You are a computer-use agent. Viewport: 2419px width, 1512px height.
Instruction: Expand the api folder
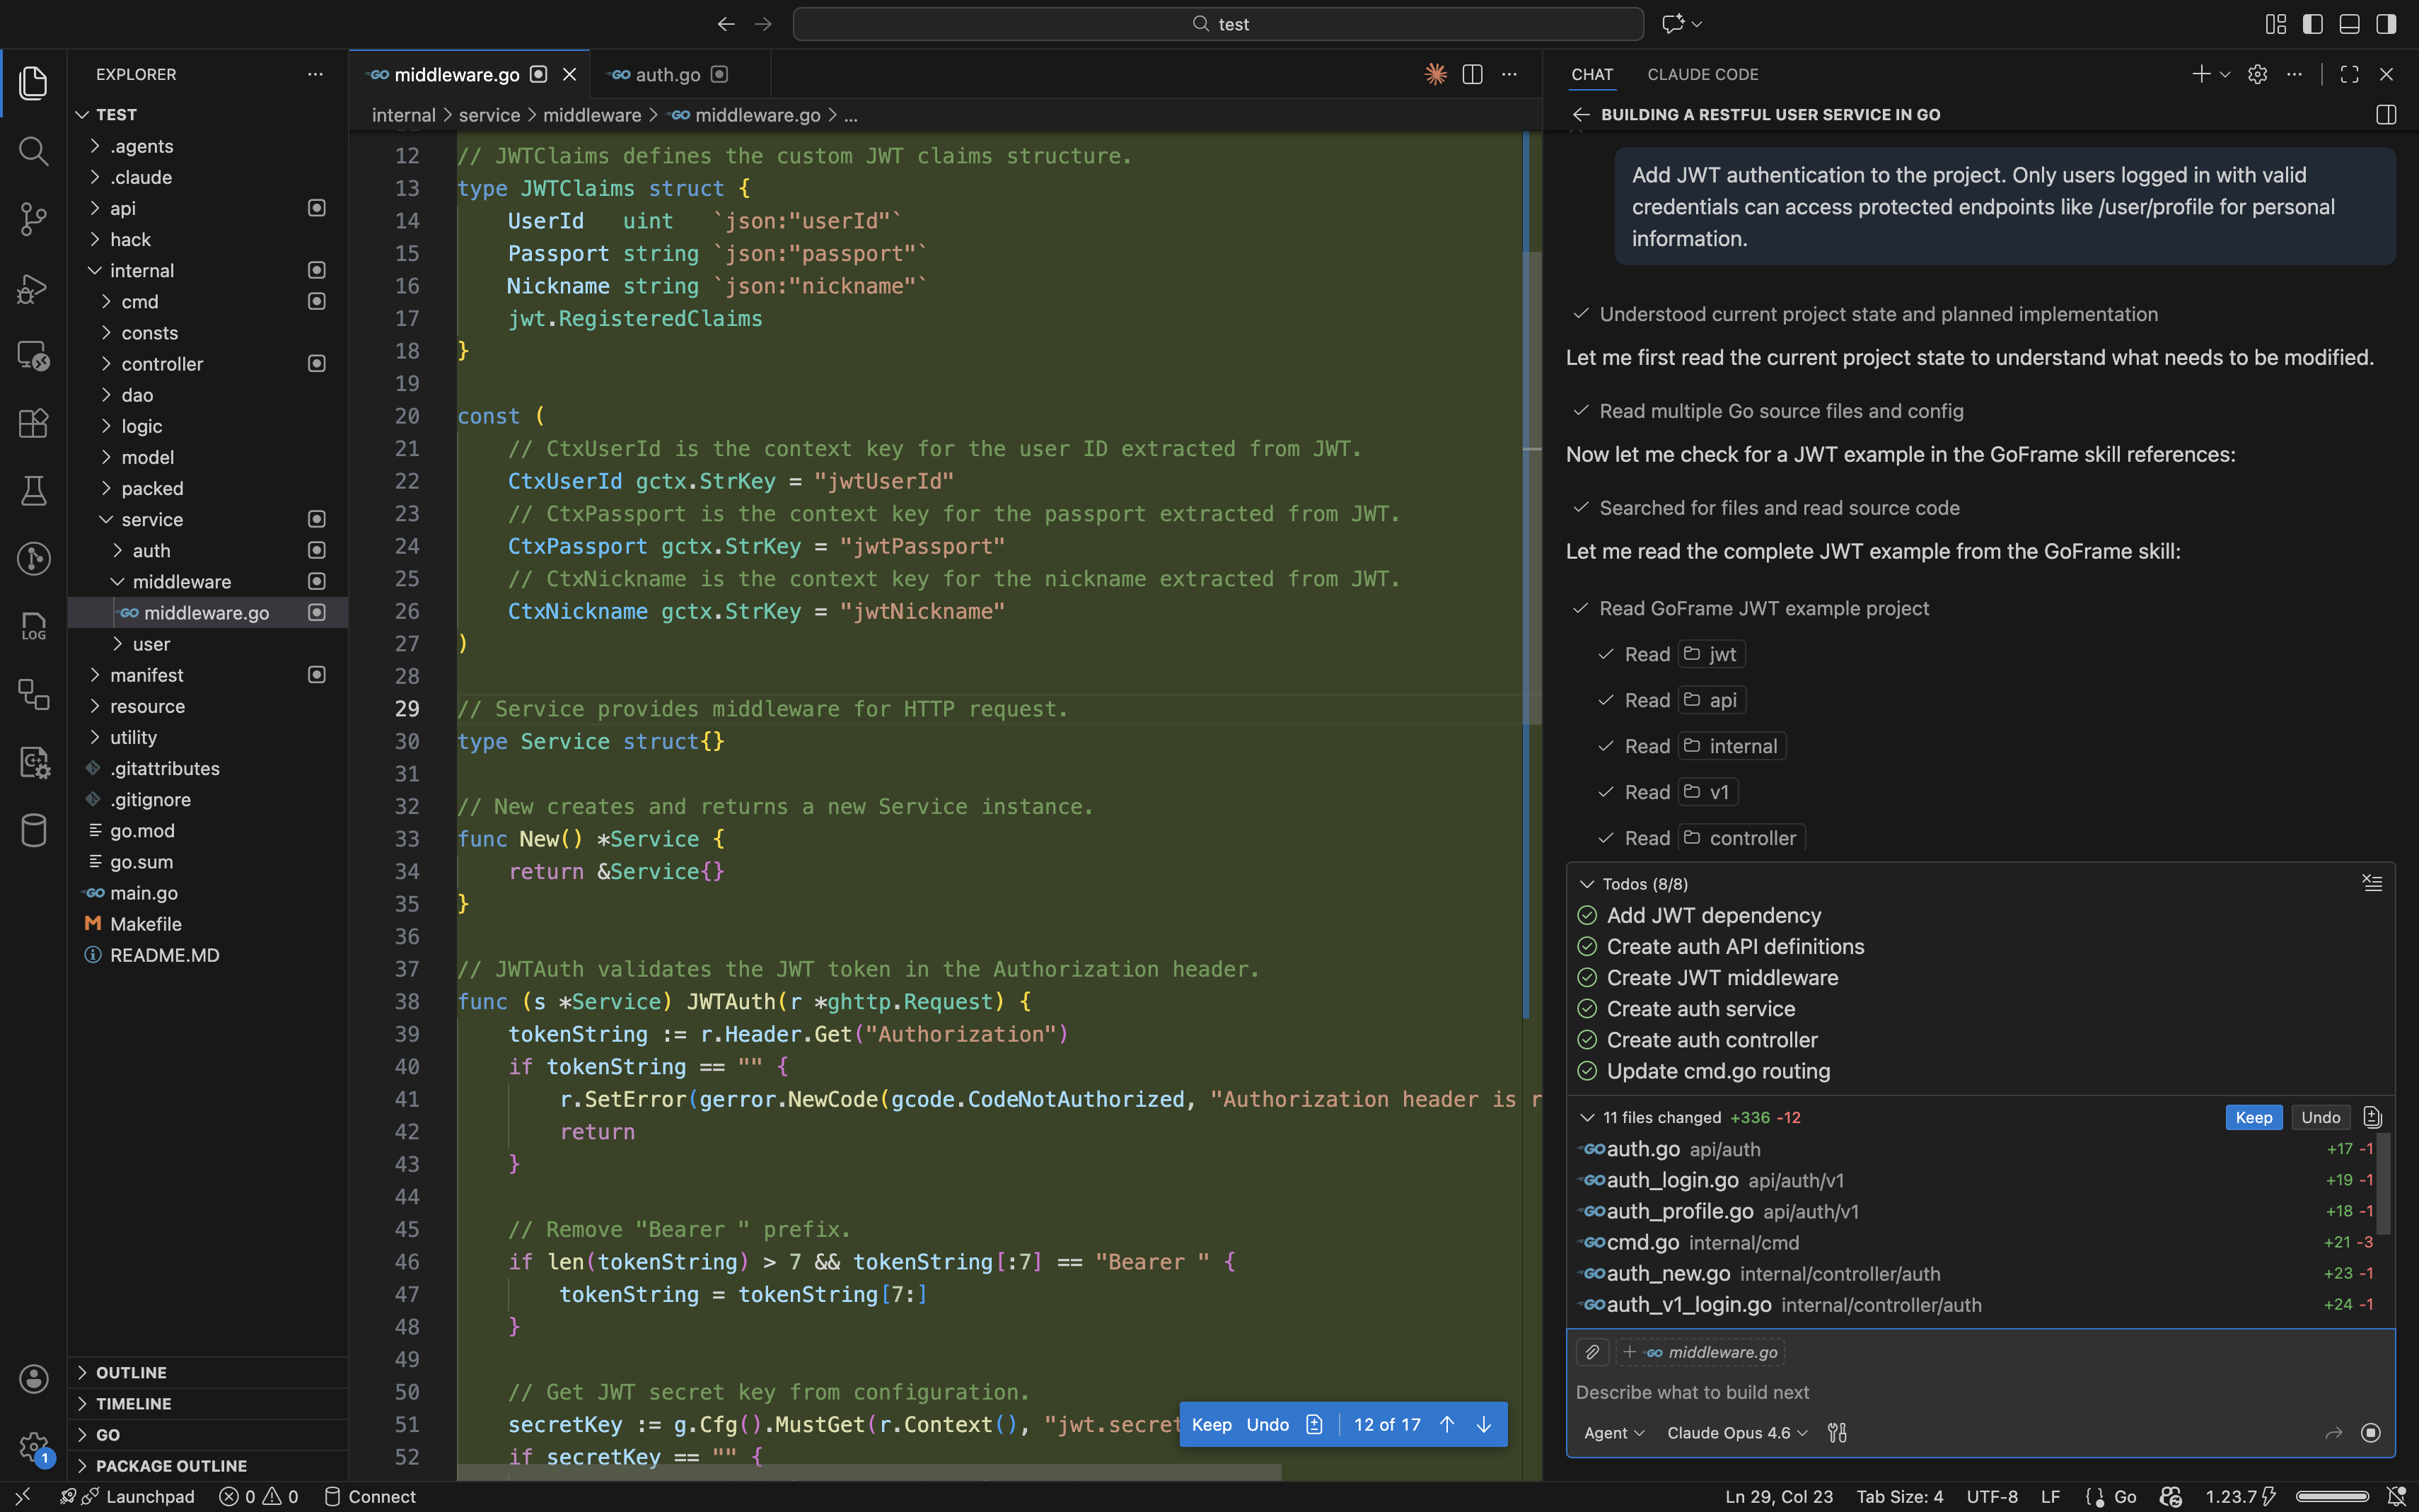207,208
